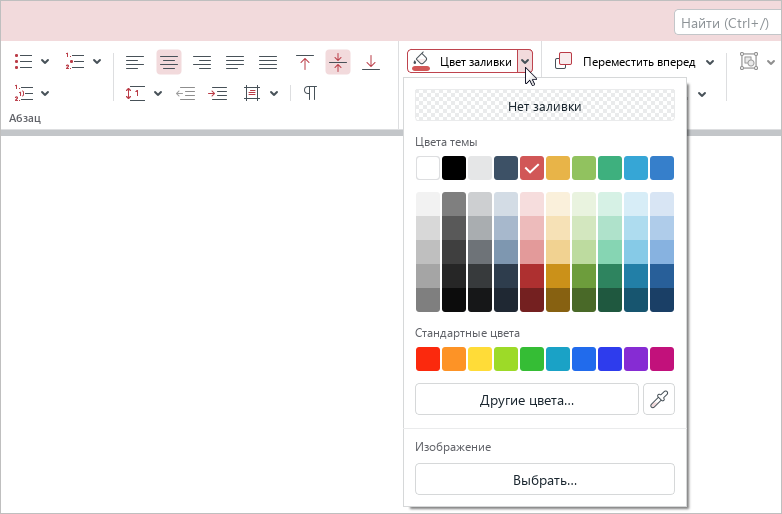
Task: Align text to the right
Action: tap(202, 62)
